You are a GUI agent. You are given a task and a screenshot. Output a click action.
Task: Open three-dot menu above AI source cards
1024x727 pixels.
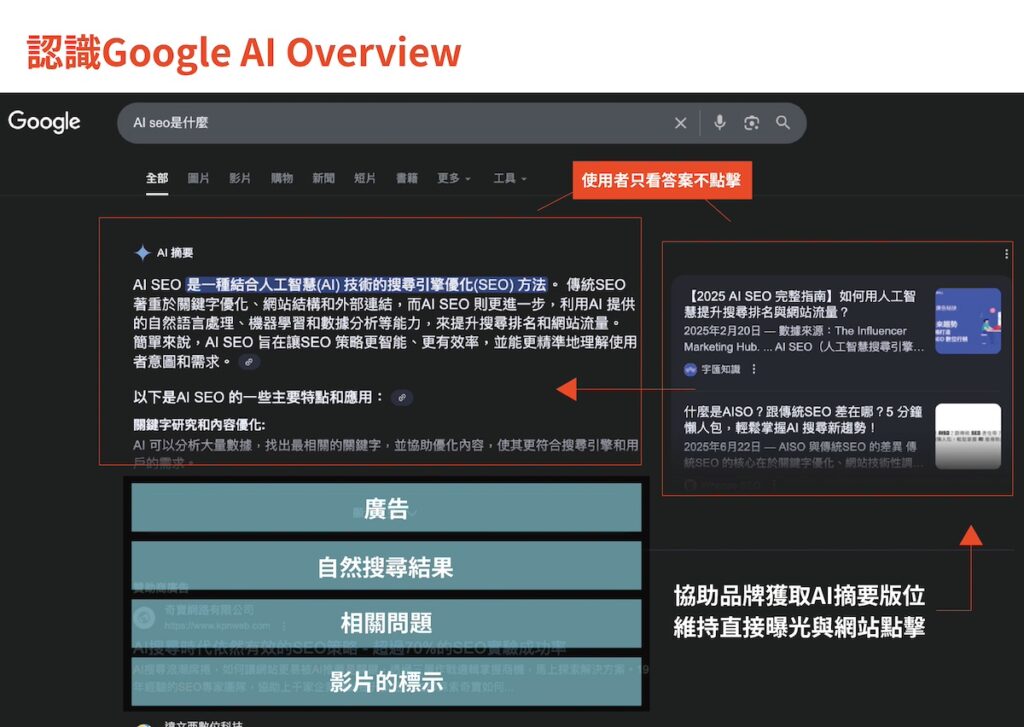coord(1006,253)
